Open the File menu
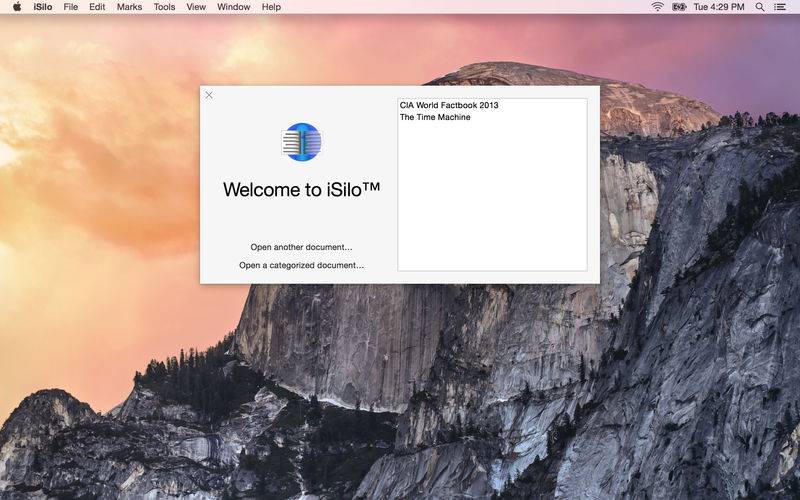This screenshot has height=500, width=800. click(71, 7)
